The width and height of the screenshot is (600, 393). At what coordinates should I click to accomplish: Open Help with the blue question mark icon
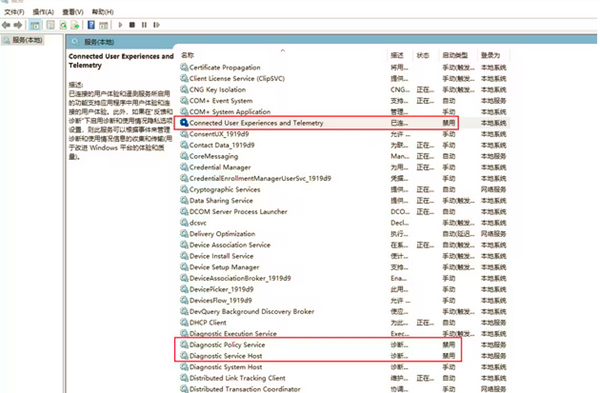click(91, 25)
